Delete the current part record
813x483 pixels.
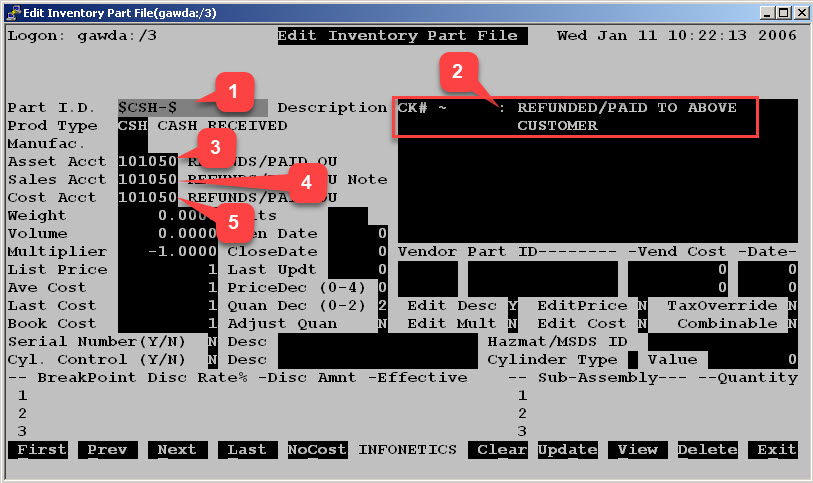707,450
